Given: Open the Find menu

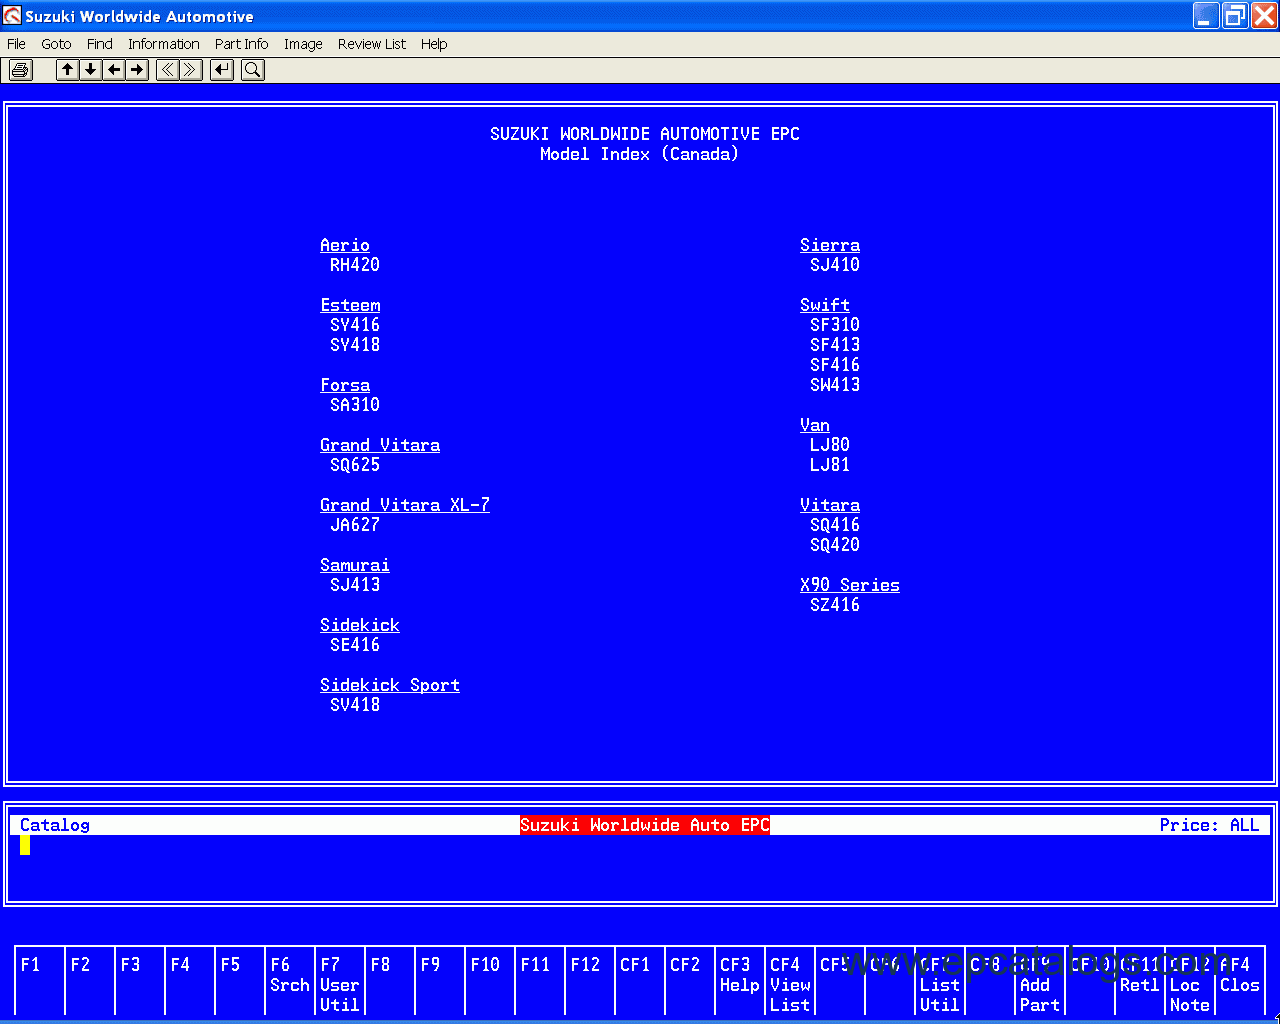Looking at the screenshot, I should 100,44.
